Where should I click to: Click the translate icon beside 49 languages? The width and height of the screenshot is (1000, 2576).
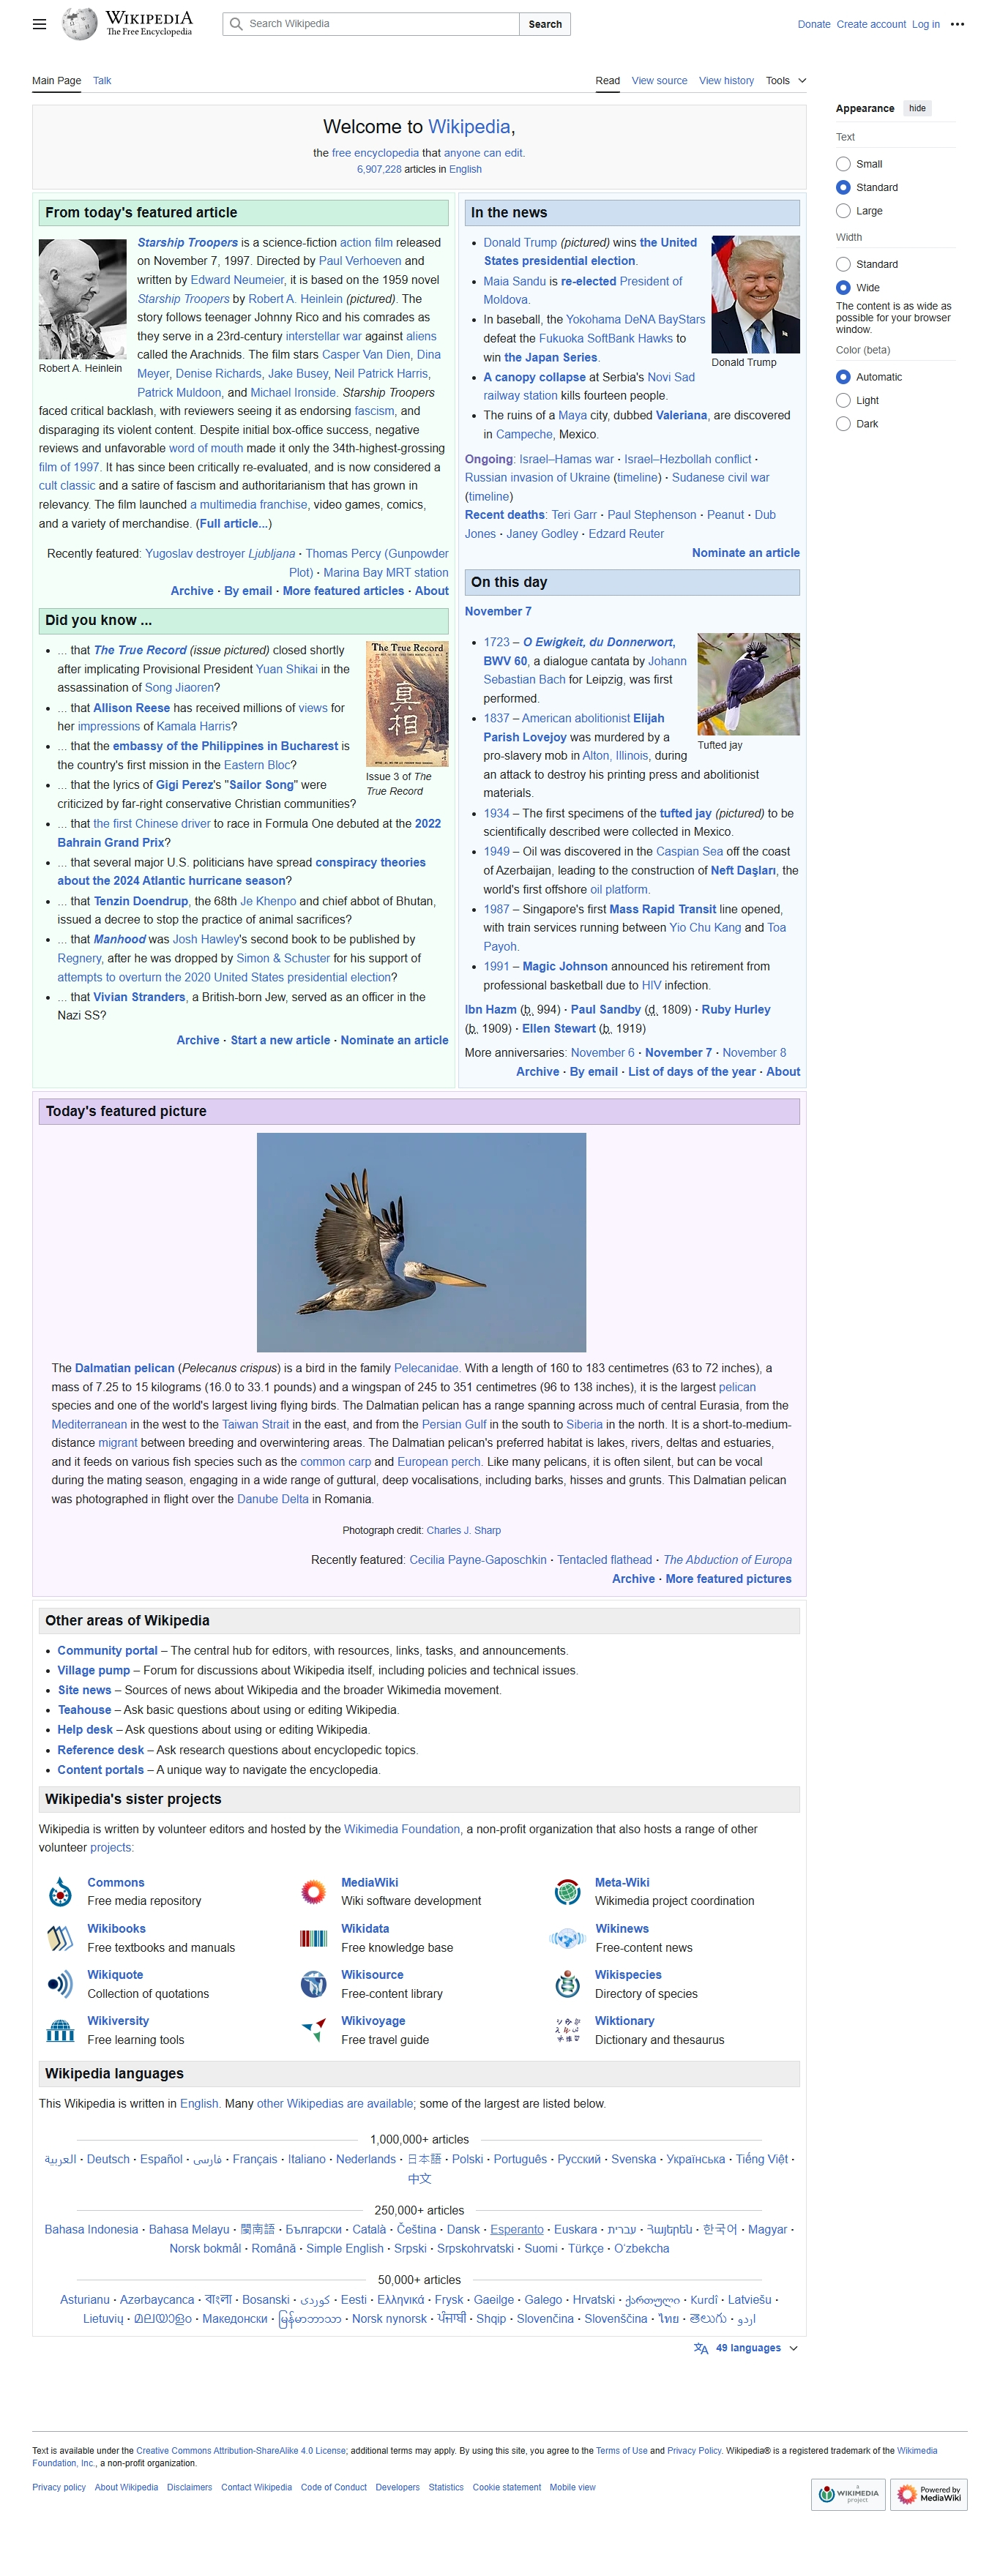pos(701,2348)
